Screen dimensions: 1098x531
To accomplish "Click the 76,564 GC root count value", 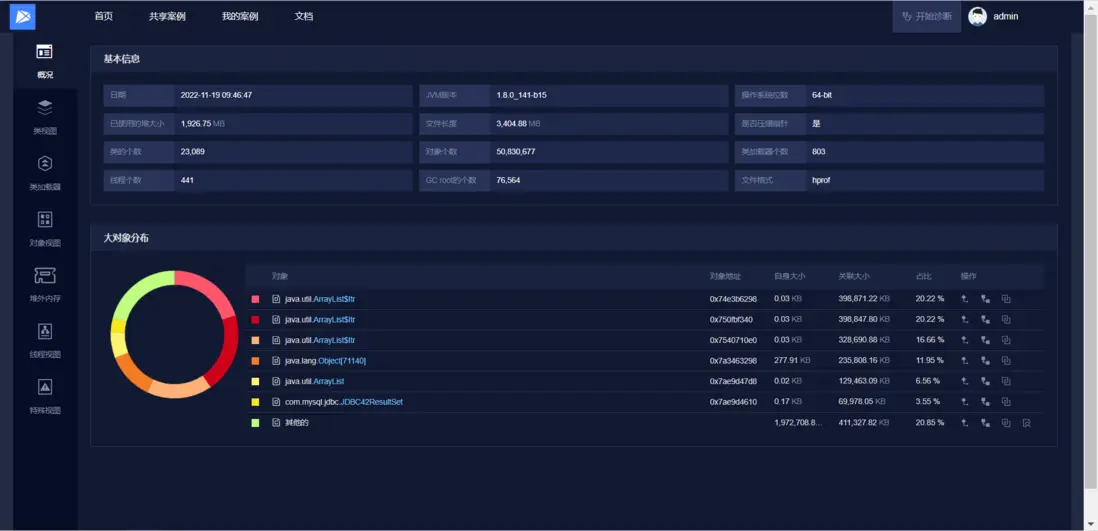I will click(508, 180).
